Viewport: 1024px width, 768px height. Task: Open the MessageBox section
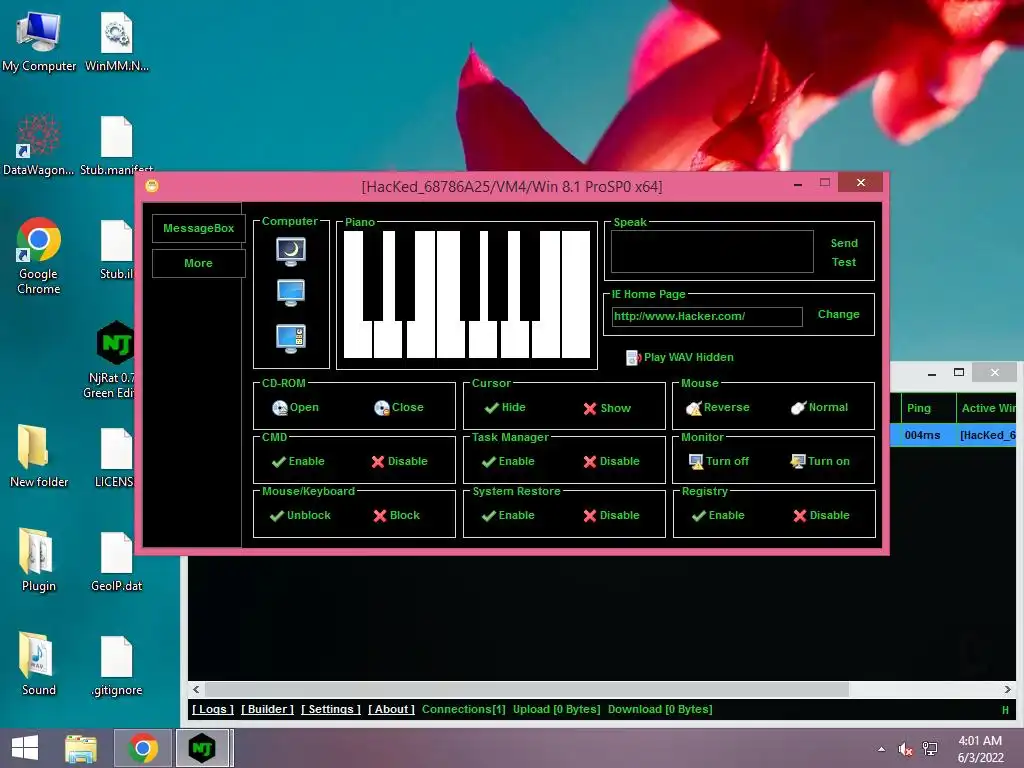point(199,229)
